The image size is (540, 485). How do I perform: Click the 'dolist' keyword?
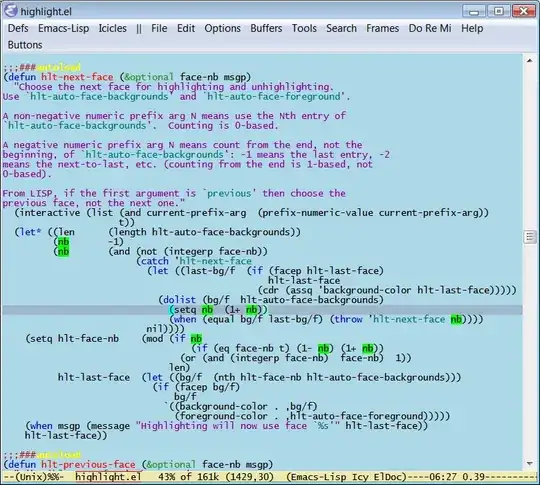179,300
